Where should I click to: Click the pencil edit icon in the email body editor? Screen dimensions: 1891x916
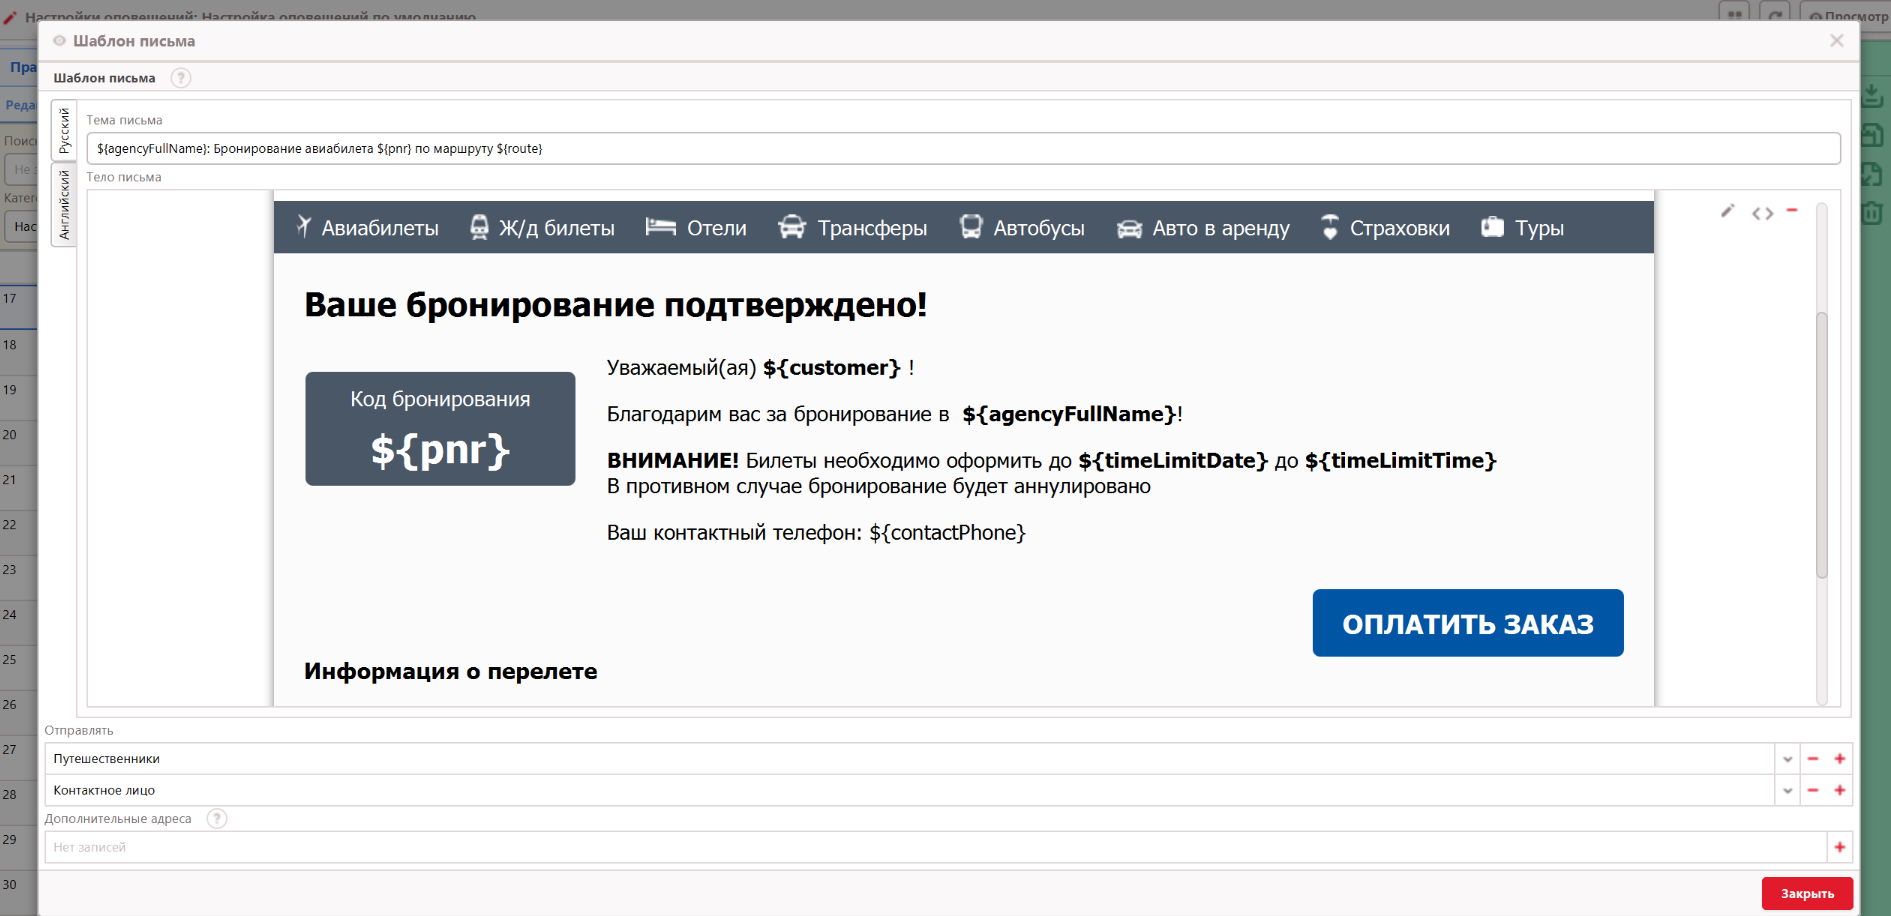(1727, 211)
